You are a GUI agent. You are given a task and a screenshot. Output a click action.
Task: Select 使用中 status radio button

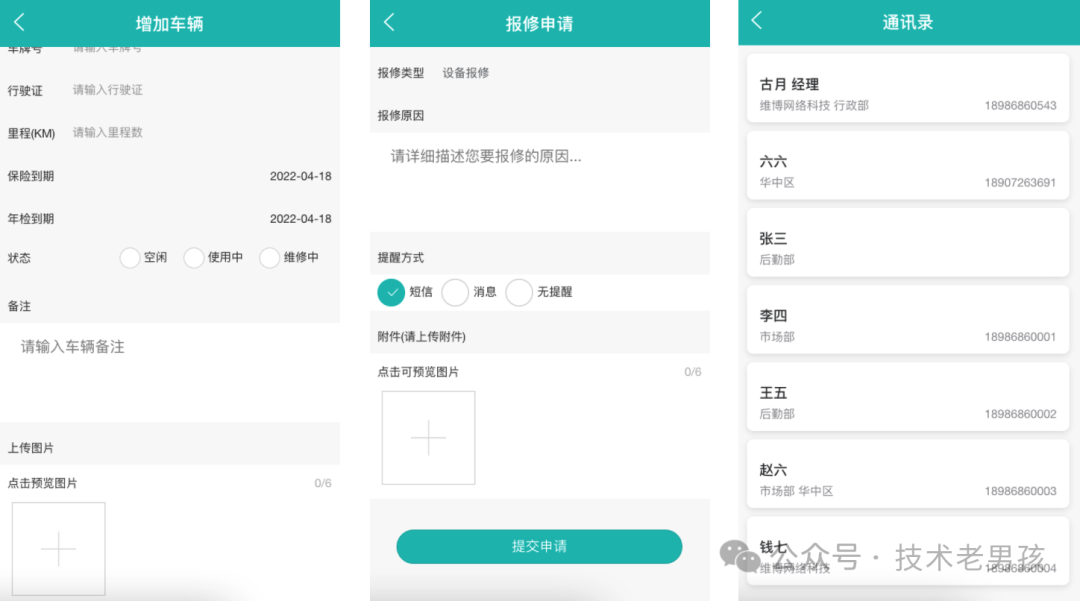click(x=194, y=258)
